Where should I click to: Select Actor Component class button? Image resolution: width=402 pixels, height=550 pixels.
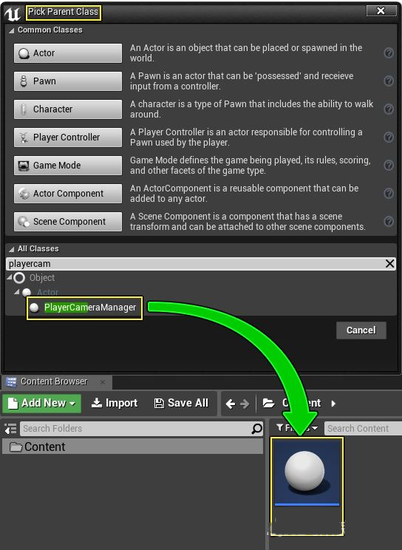pyautogui.click(x=68, y=194)
